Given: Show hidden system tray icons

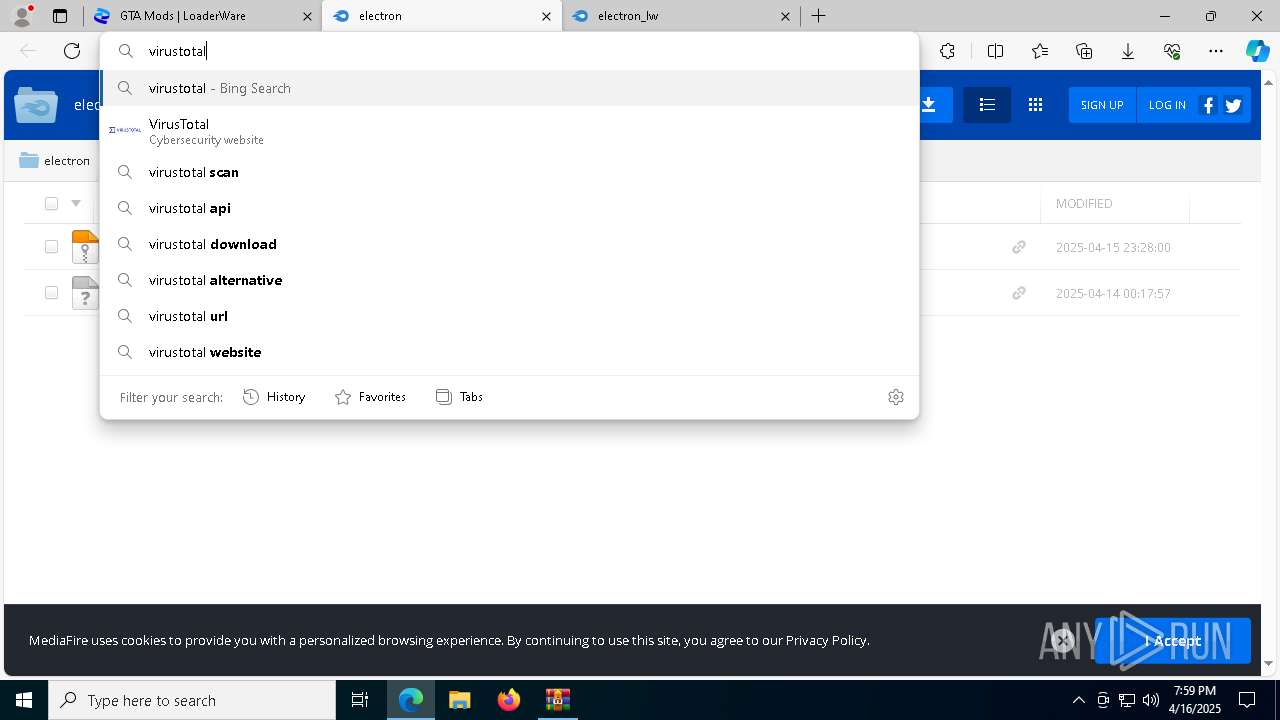Looking at the screenshot, I should click(1078, 700).
